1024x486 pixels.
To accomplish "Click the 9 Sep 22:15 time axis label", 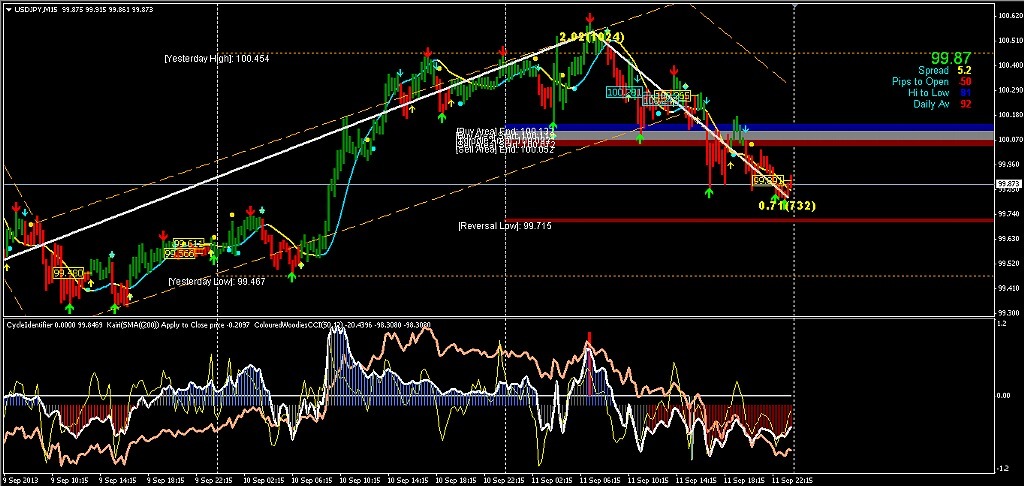I will pos(214,479).
